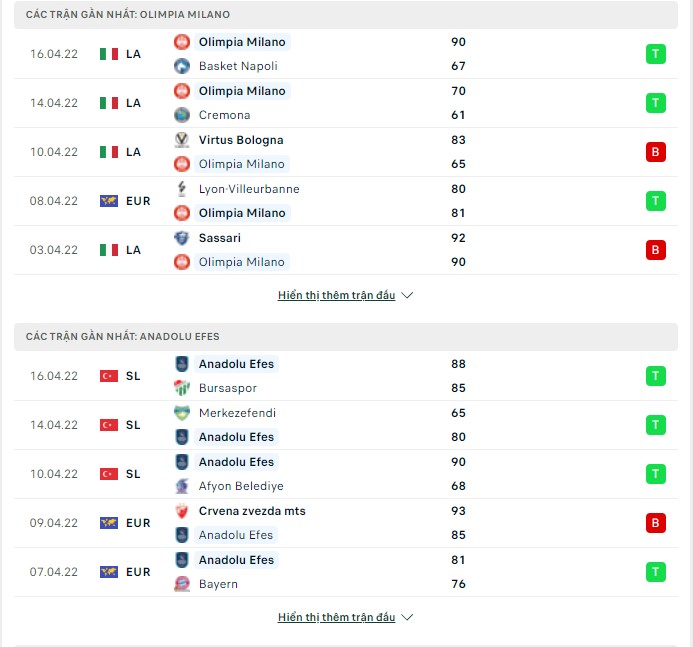
Task: Click the Cremona team logo
Action: [182, 115]
